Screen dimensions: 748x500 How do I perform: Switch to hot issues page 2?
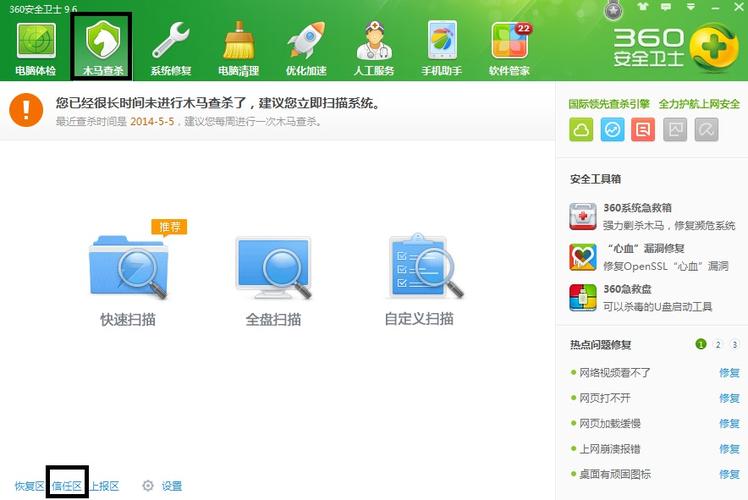point(718,344)
